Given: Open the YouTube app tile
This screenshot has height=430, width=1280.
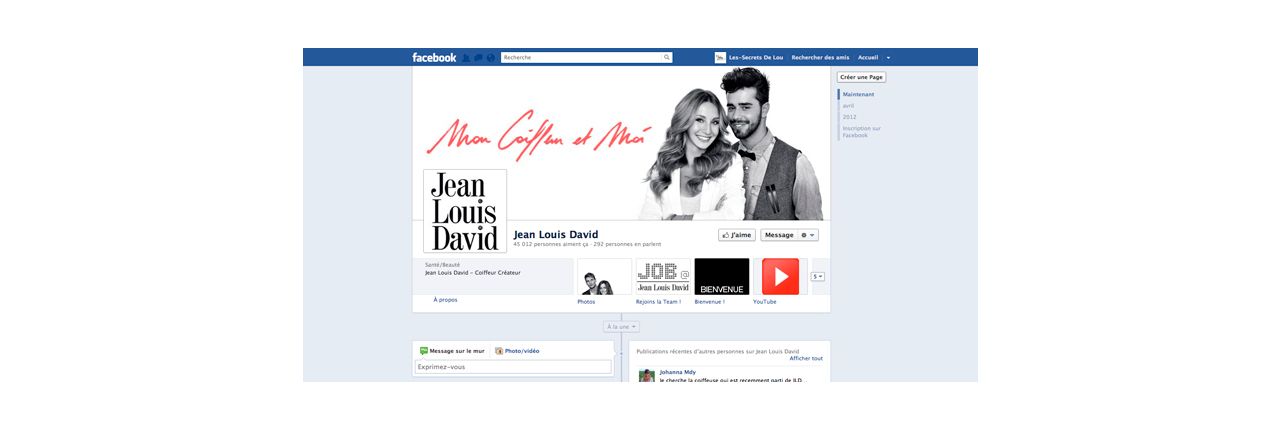Looking at the screenshot, I should (780, 277).
